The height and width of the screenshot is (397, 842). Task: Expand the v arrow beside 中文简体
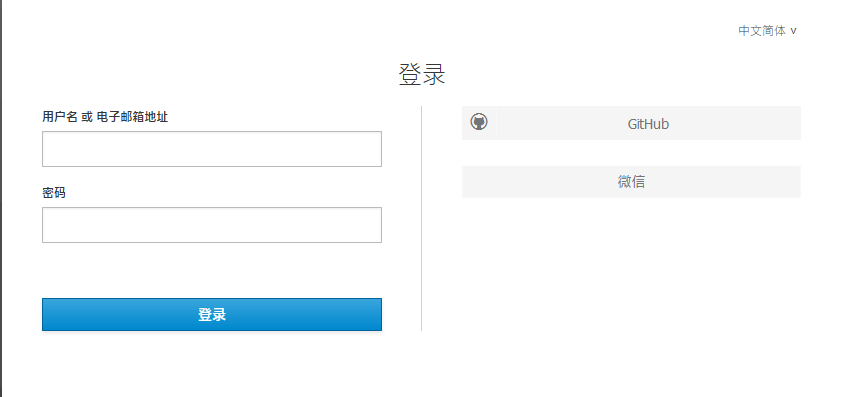[793, 31]
